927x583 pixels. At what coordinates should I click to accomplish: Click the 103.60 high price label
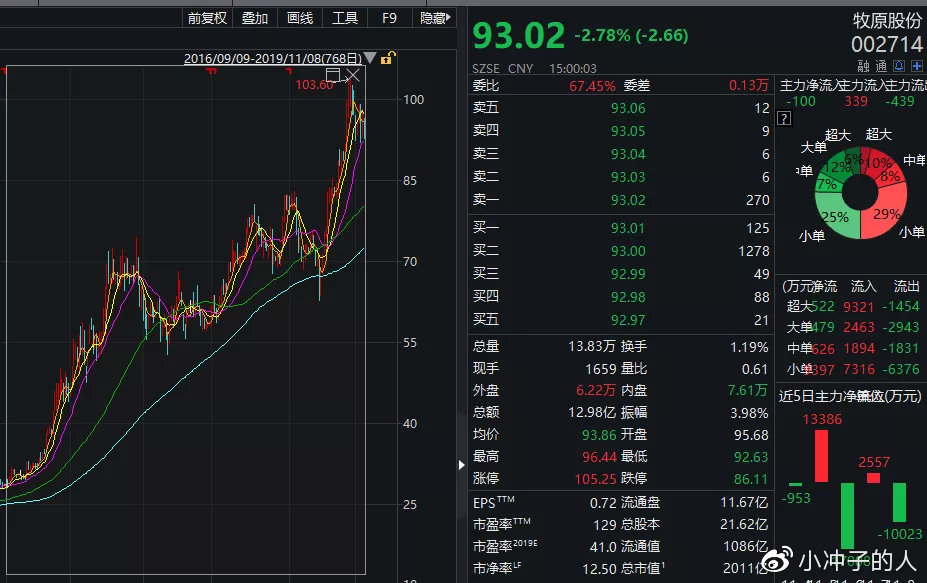(314, 85)
